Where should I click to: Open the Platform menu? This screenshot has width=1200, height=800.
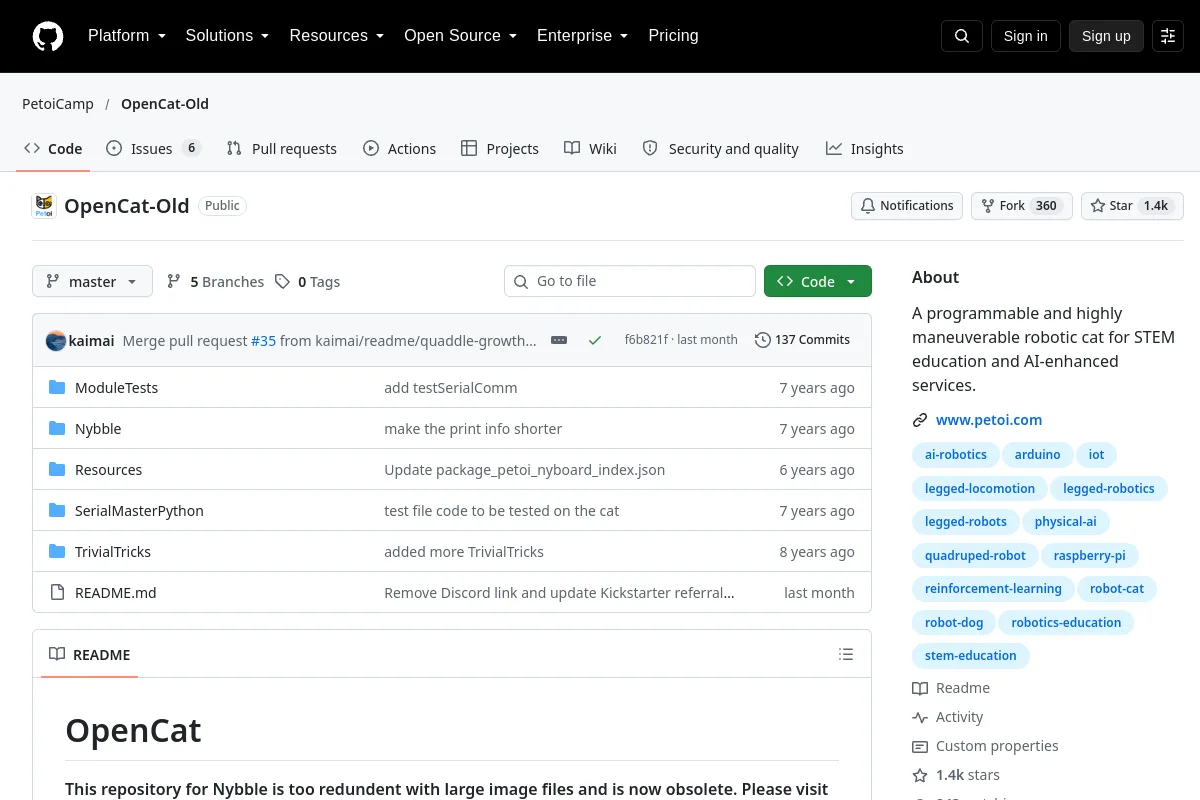click(x=127, y=36)
